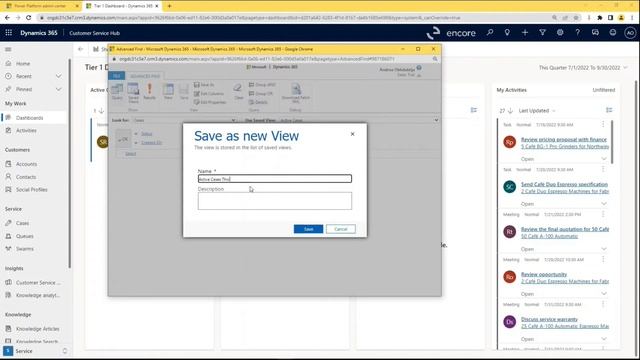Open the Review opportunity activity link
The height and width of the screenshot is (360, 640).
[544, 274]
